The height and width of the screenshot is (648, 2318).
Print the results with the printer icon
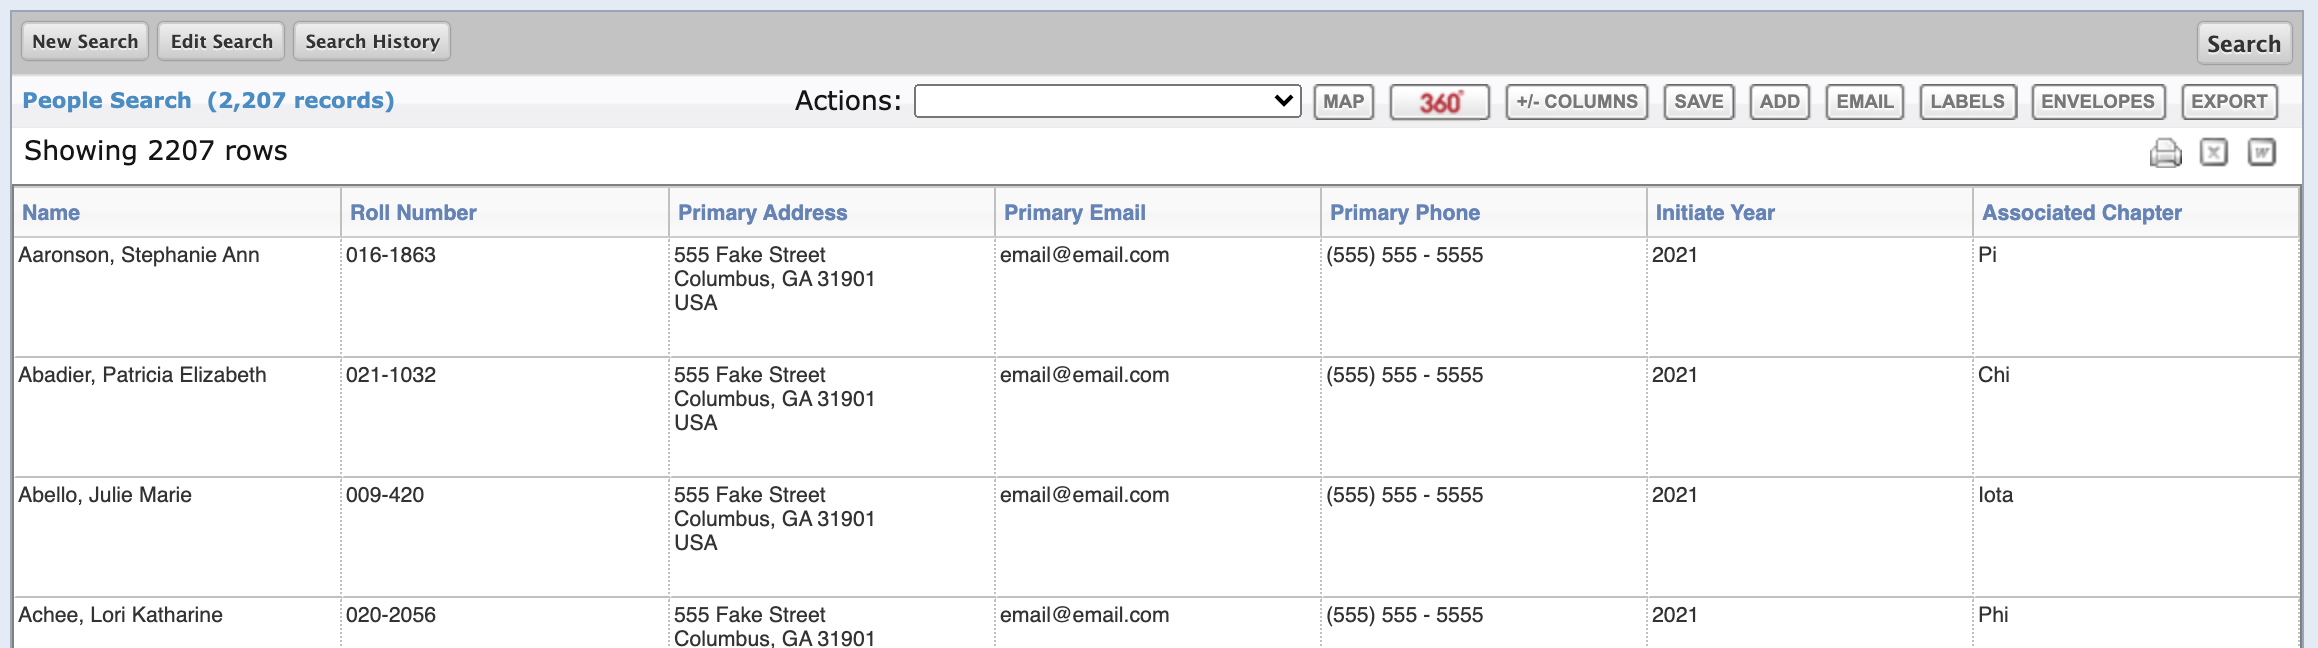point(2165,153)
